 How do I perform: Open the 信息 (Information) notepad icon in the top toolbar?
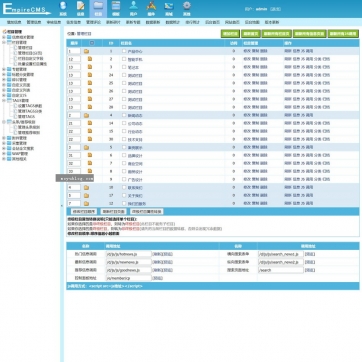click(81, 8)
